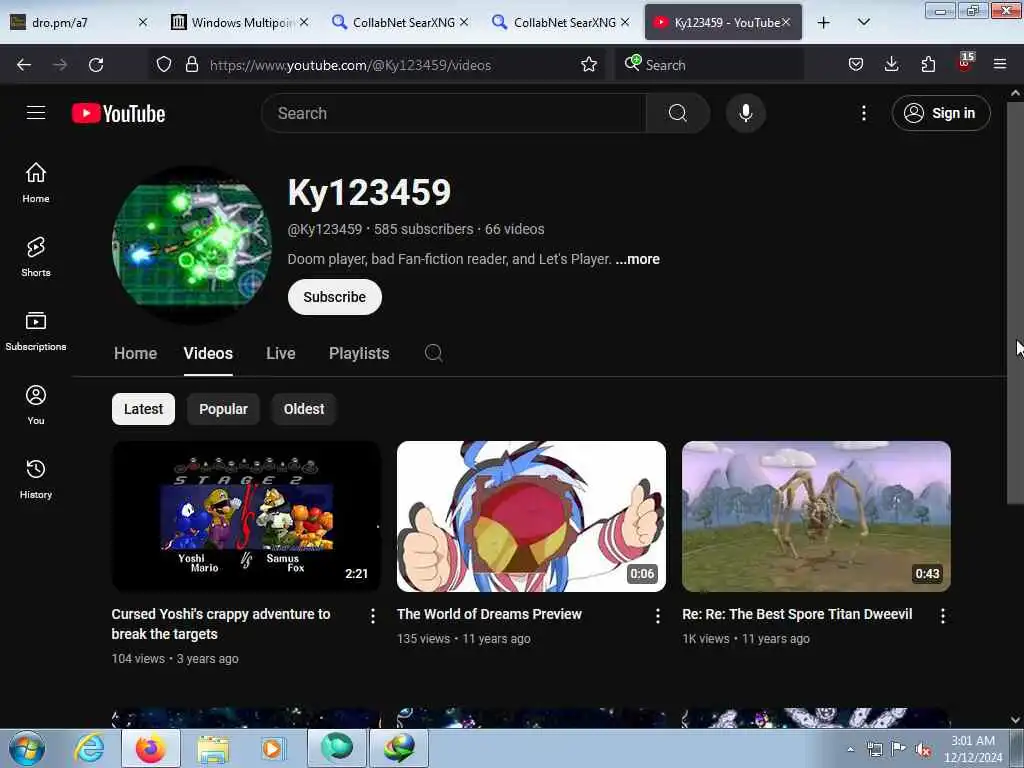
Task: Open Firefox extensions puzzle icon
Action: point(928,65)
